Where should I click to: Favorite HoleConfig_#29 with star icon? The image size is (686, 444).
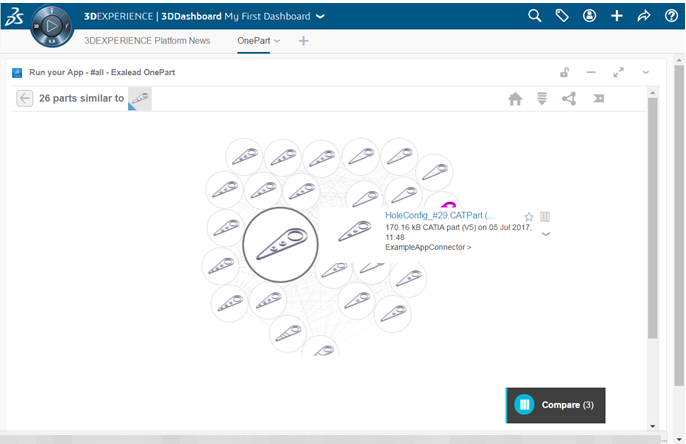click(529, 217)
